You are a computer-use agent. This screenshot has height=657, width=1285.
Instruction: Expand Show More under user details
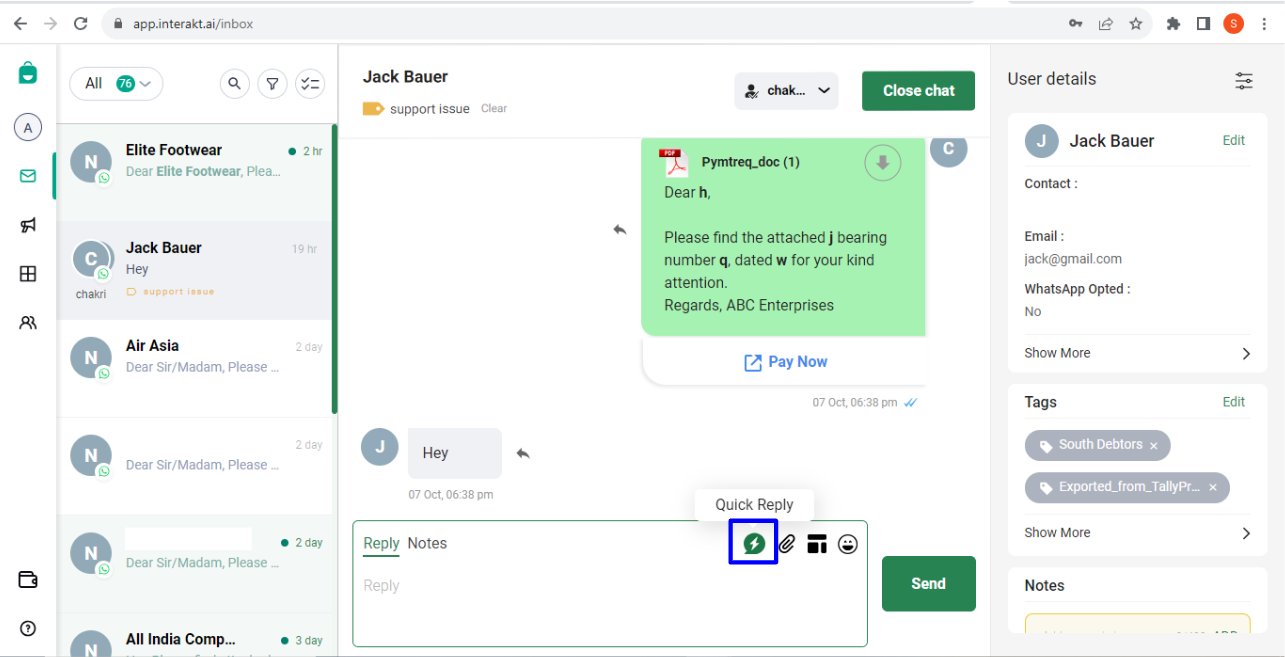pyautogui.click(x=1137, y=353)
